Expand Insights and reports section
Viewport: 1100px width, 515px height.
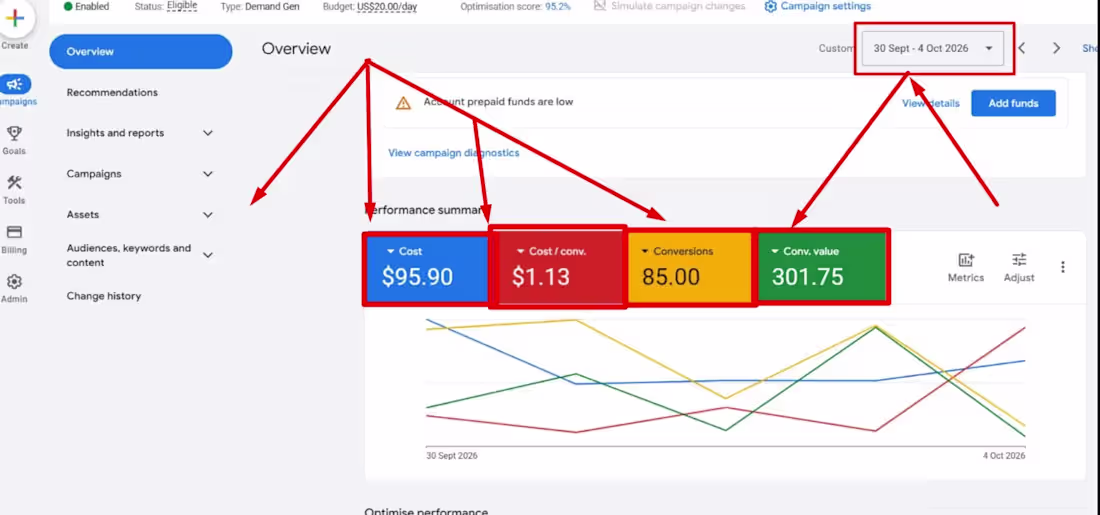pos(208,133)
